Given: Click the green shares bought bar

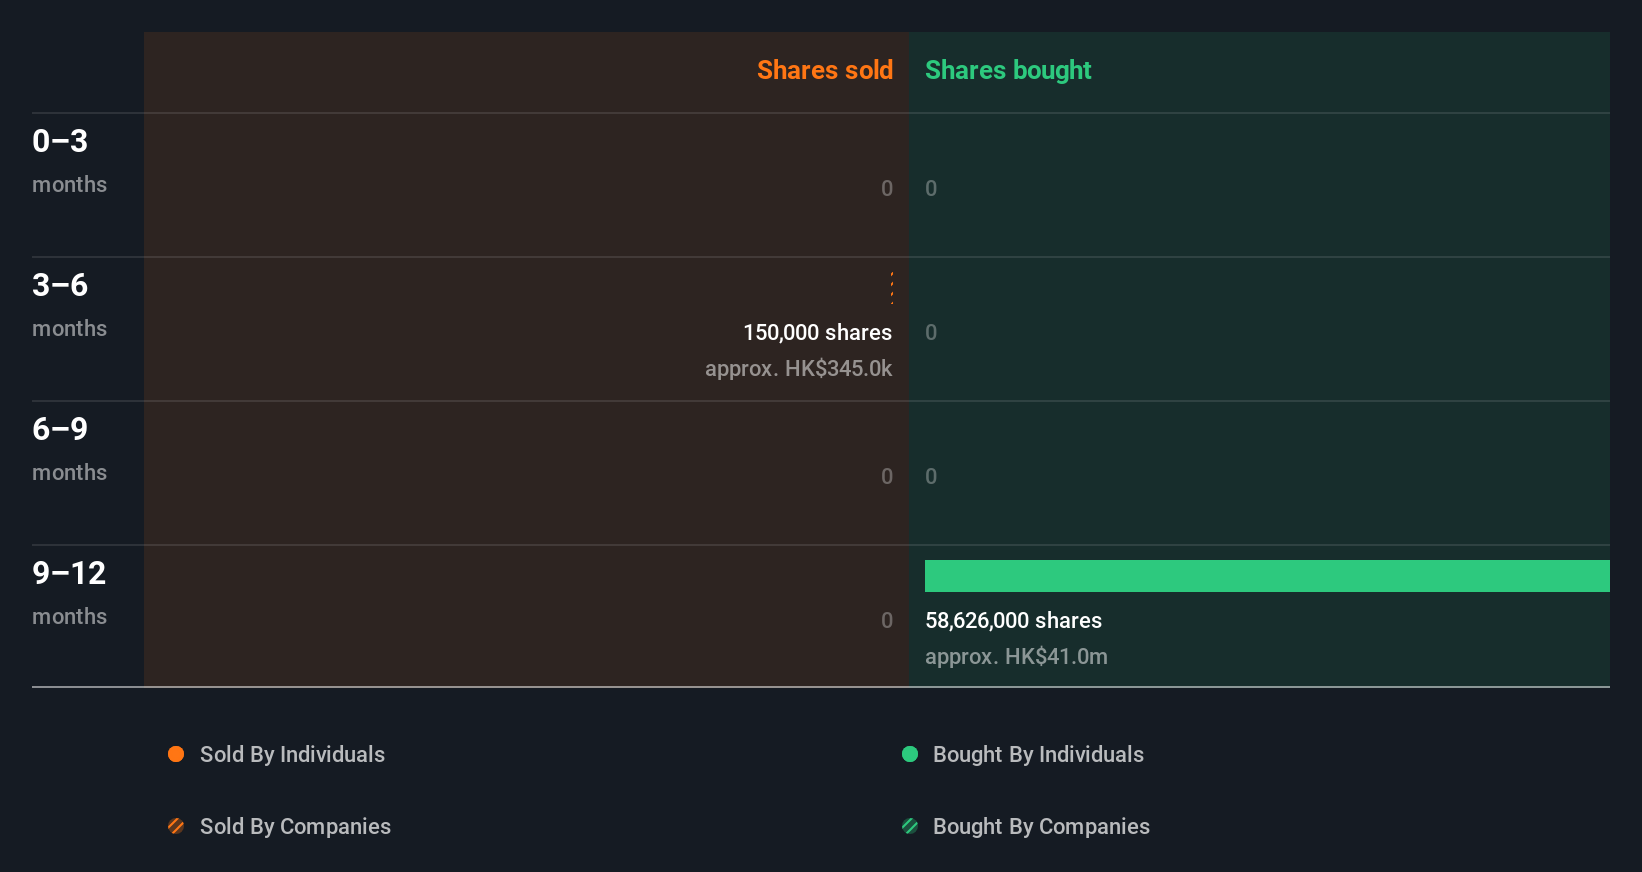Looking at the screenshot, I should click(1267, 576).
